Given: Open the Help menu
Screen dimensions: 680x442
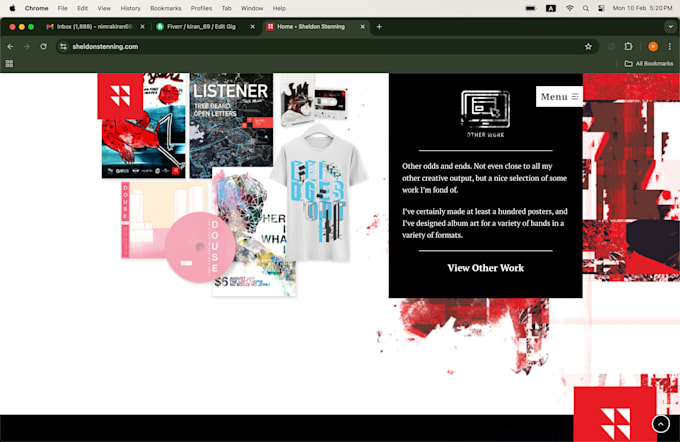Looking at the screenshot, I should tap(279, 8).
